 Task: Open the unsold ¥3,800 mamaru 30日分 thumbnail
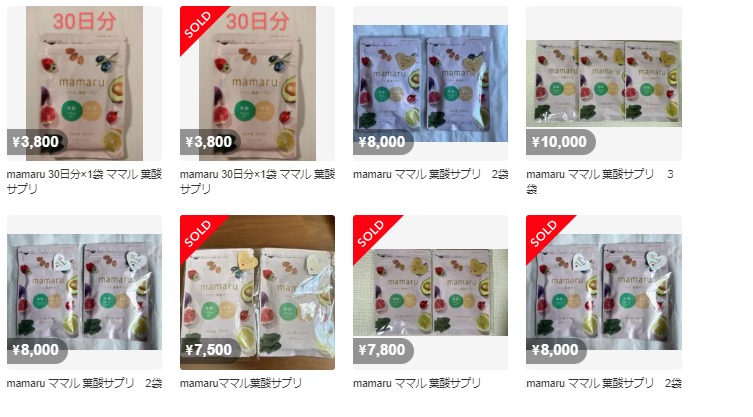click(85, 83)
